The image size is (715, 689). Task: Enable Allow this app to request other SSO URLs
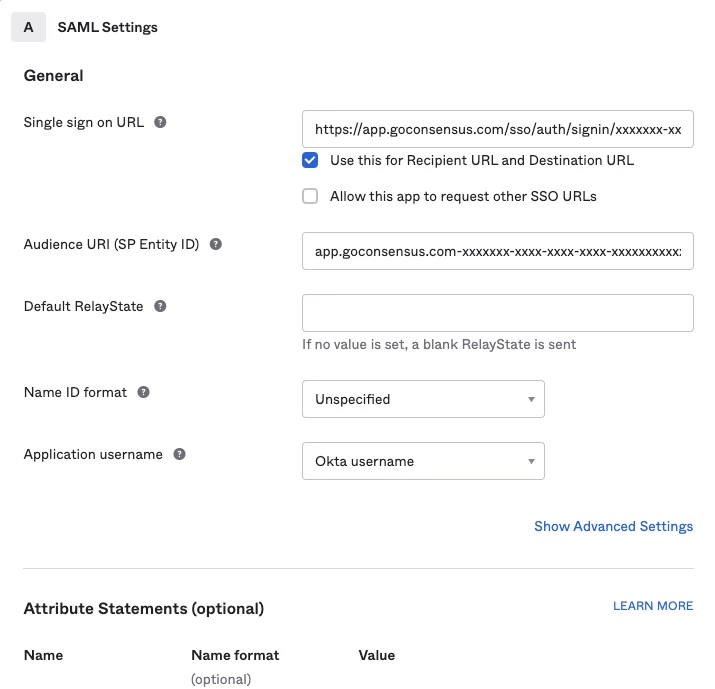tap(311, 196)
